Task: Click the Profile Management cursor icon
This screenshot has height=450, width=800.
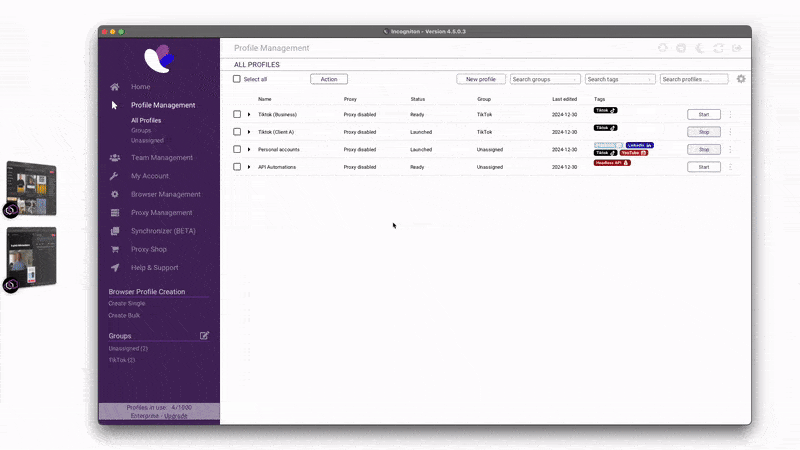Action: (114, 105)
